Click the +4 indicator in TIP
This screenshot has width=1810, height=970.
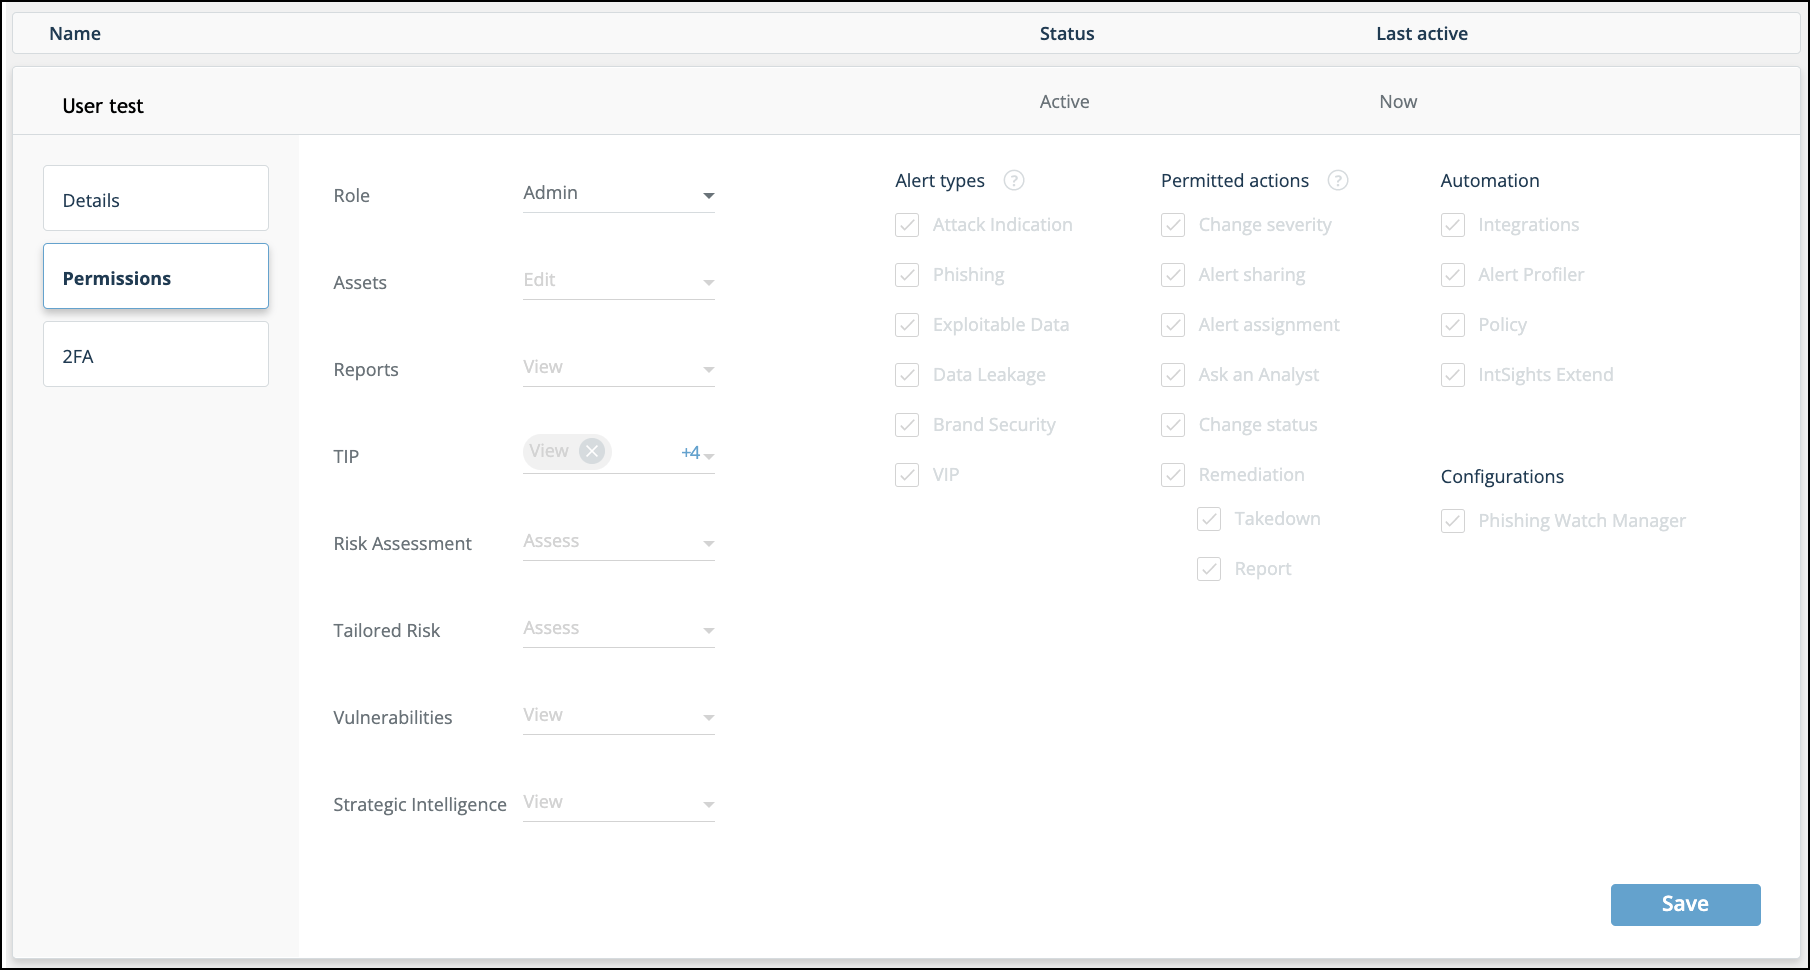point(690,453)
